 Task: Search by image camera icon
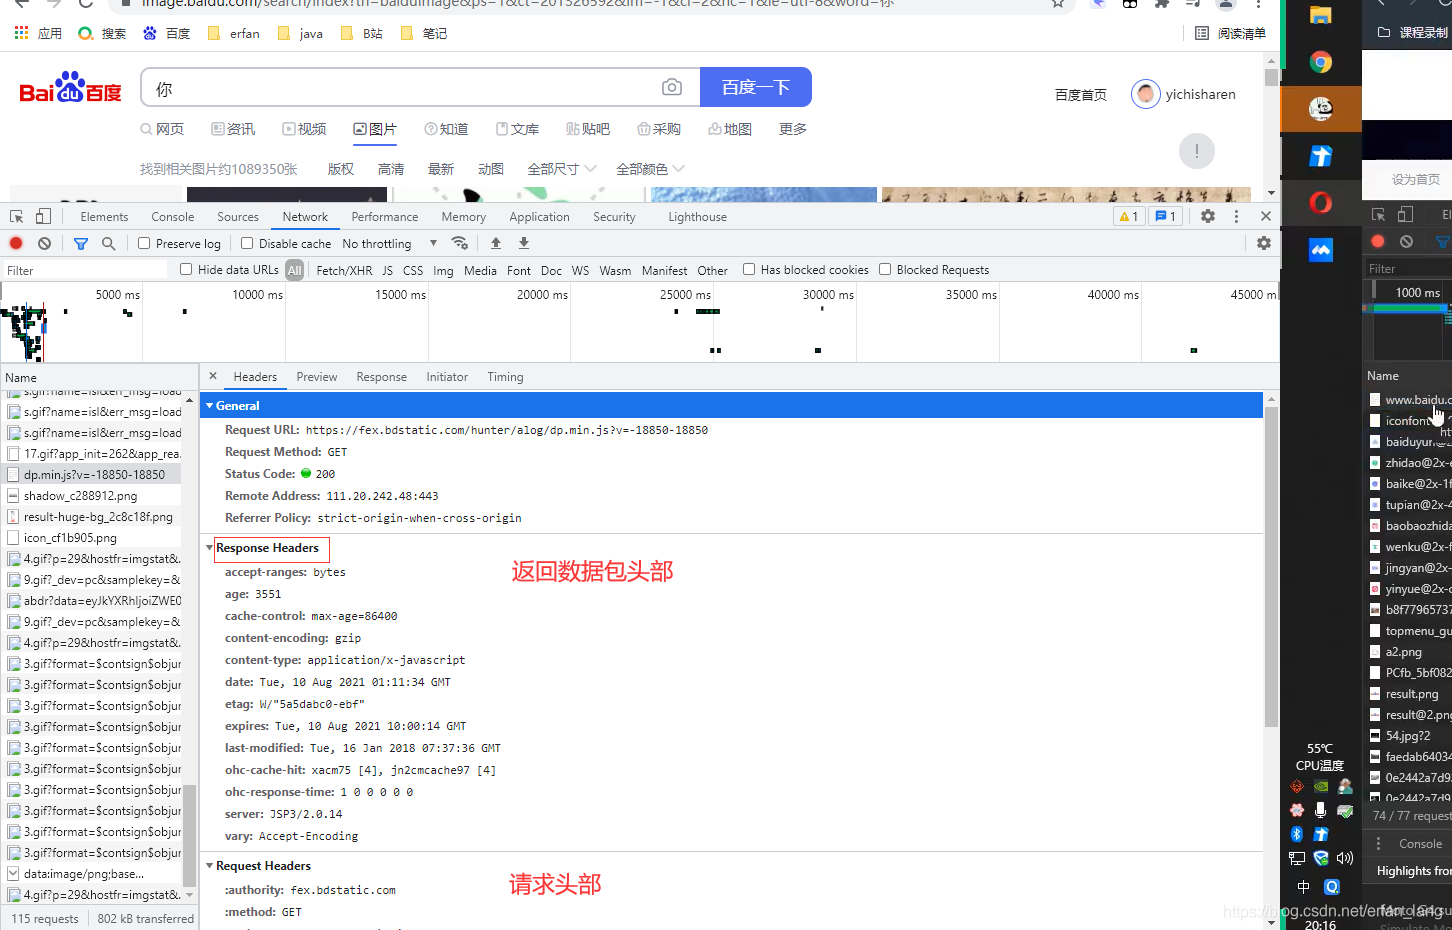pyautogui.click(x=672, y=88)
